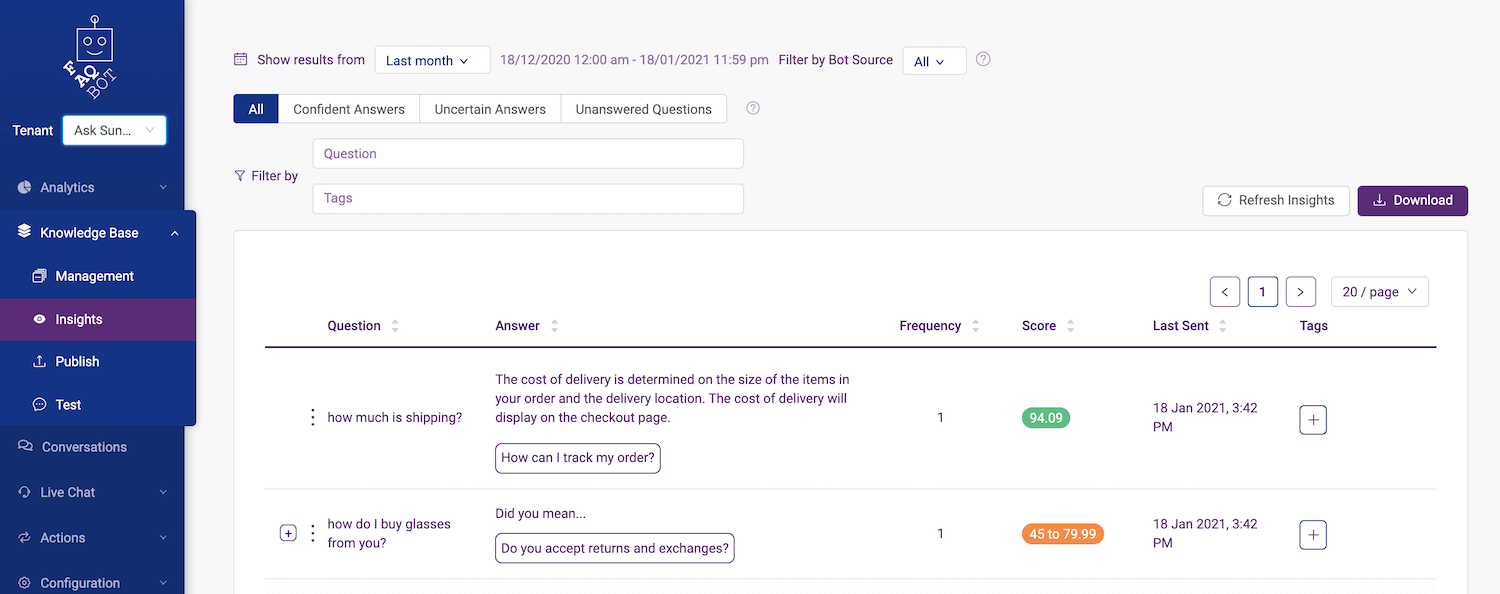
Task: Open Management in the sidebar
Action: (98, 276)
